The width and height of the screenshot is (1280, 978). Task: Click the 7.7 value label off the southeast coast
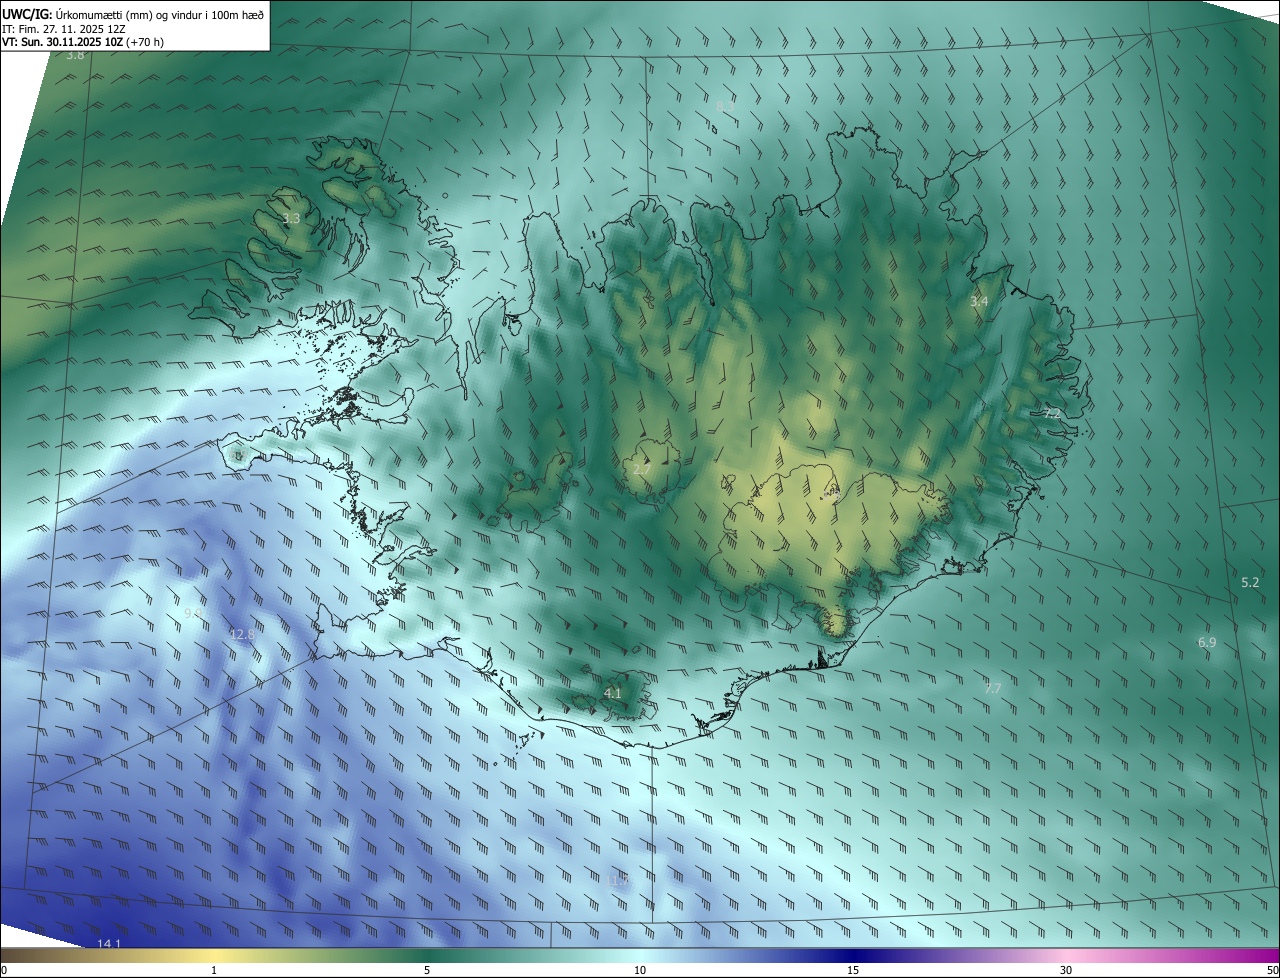[x=992, y=688]
